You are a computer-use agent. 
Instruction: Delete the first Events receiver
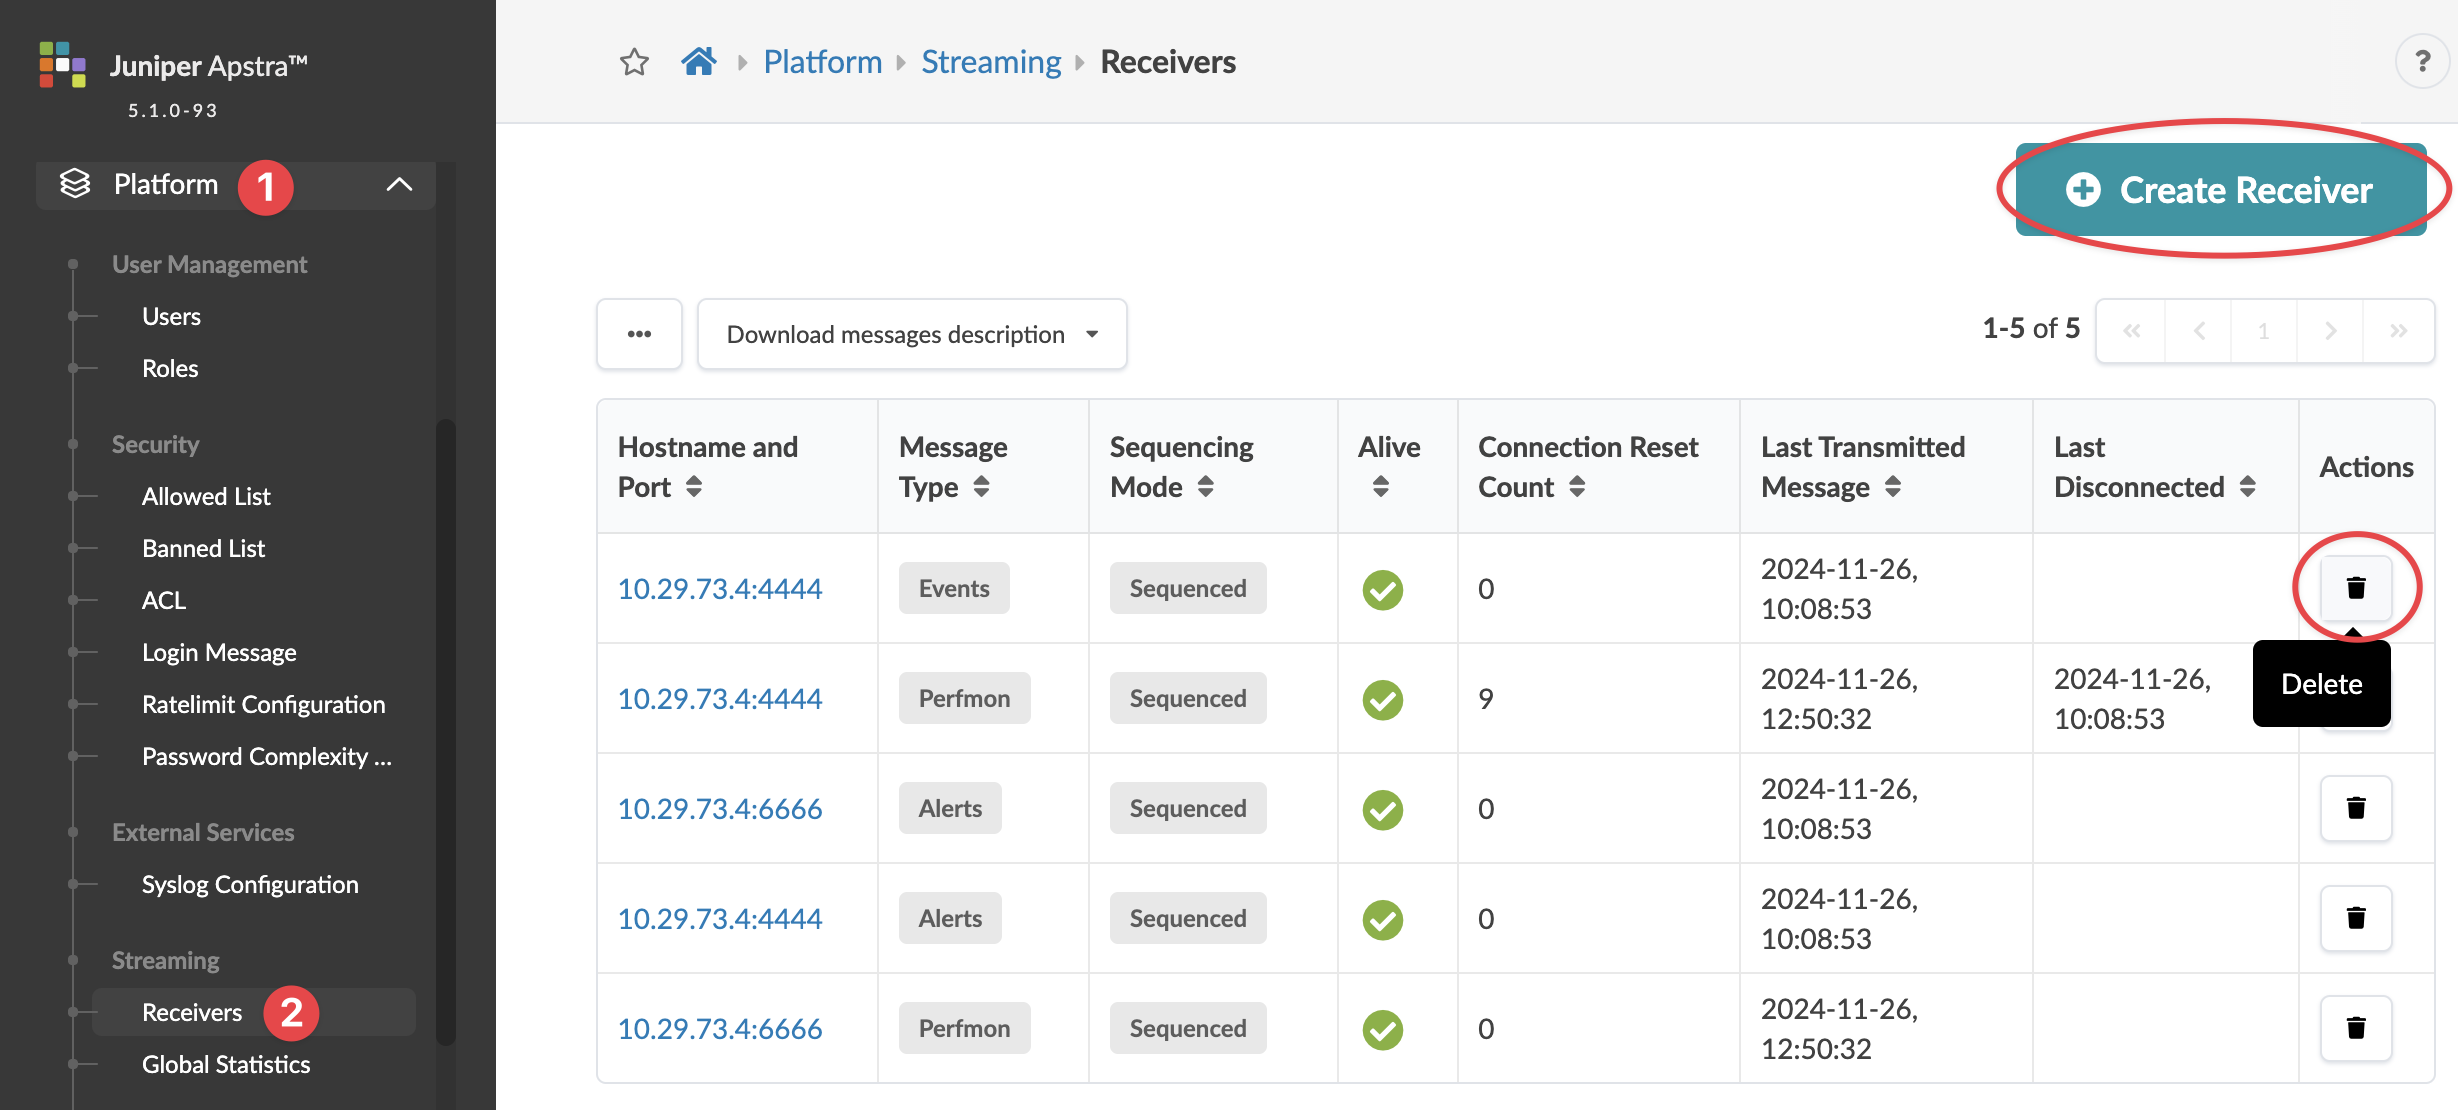coord(2355,588)
